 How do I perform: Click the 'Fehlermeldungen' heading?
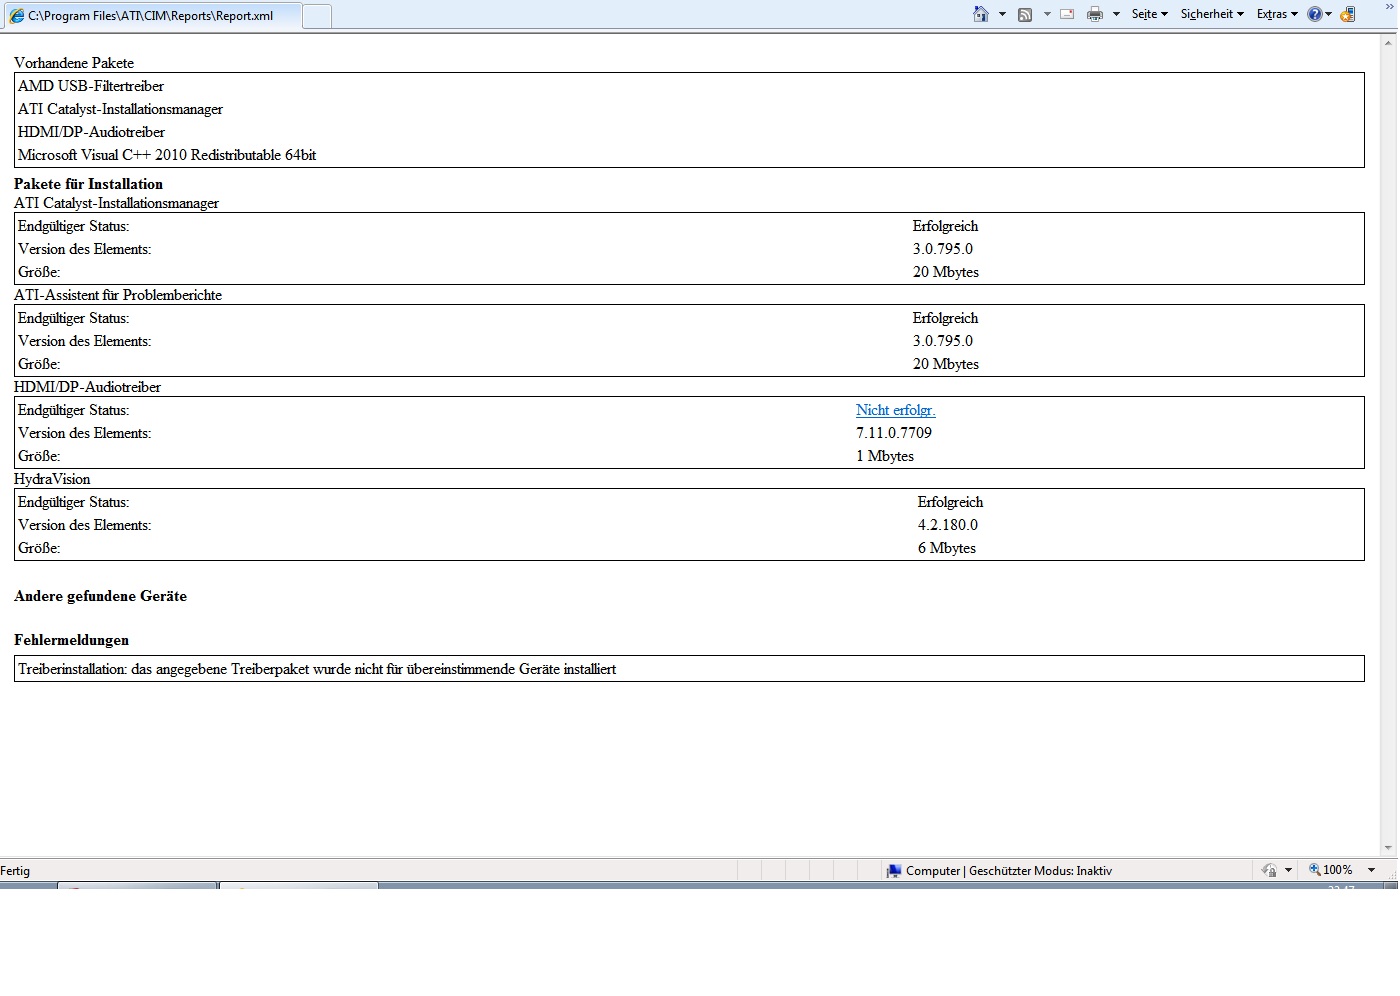pyautogui.click(x=71, y=640)
